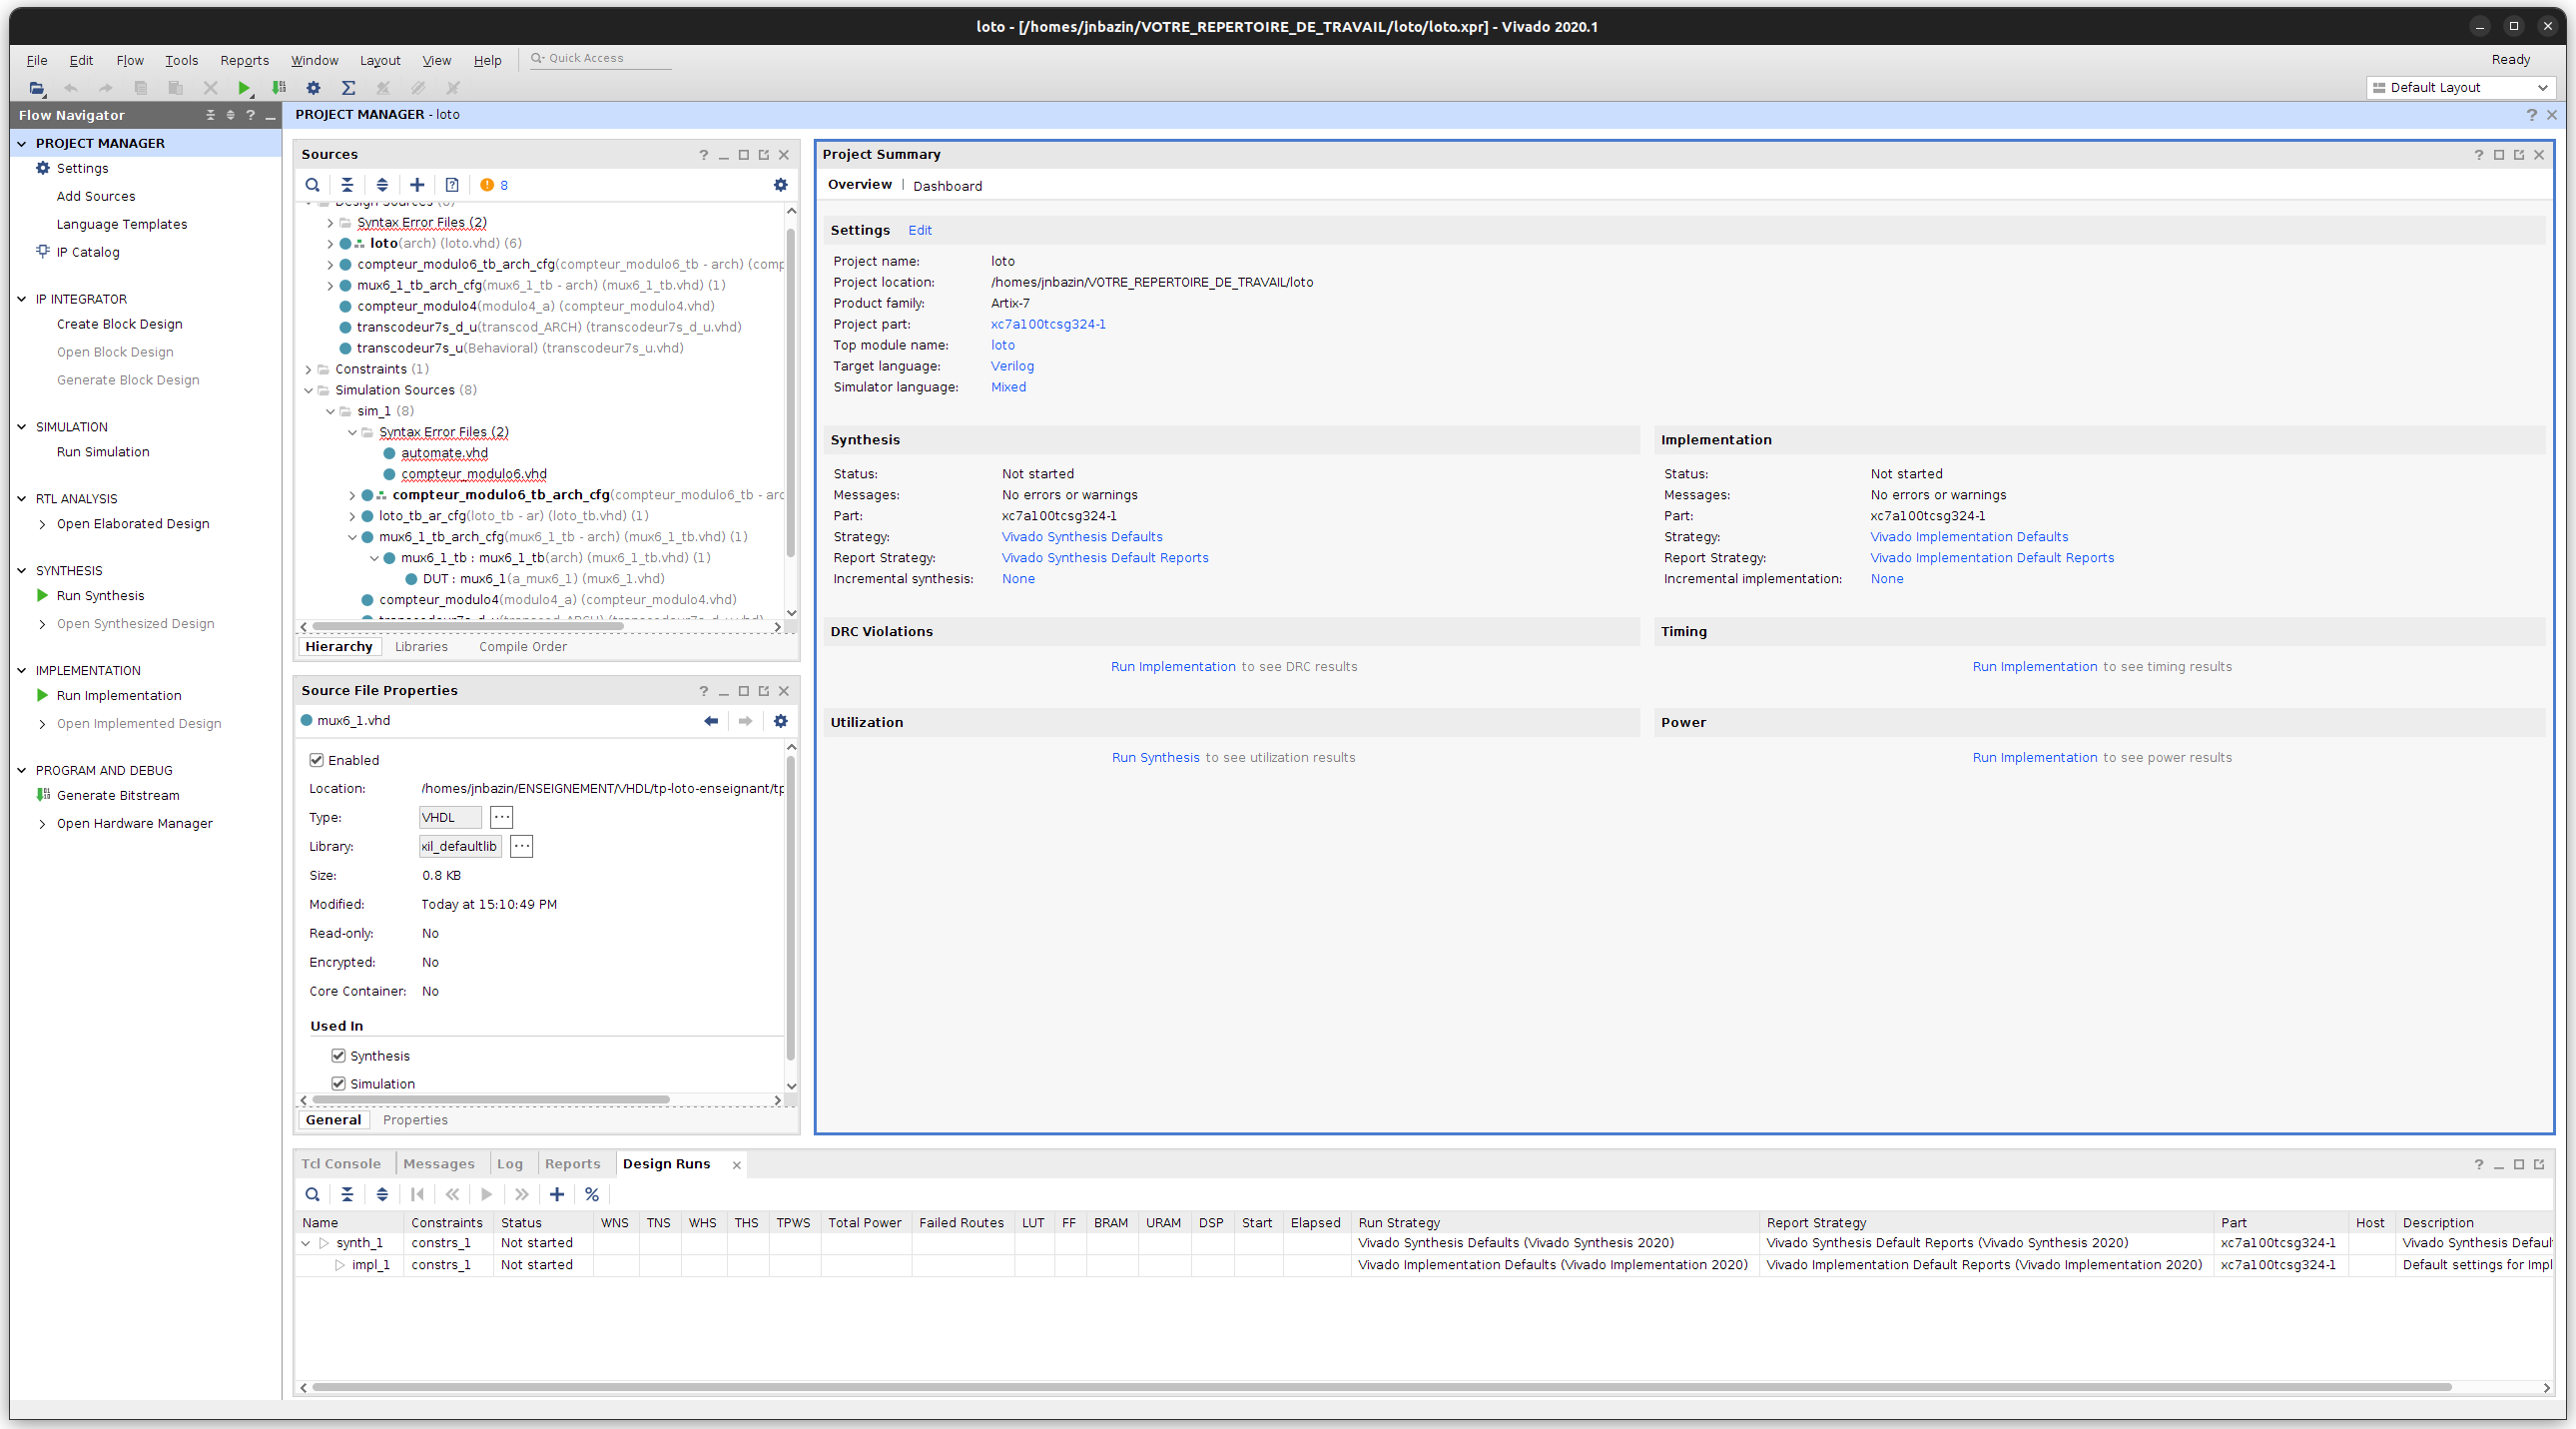
Task: Click the Sigma reports icon in toolbar
Action: click(348, 88)
